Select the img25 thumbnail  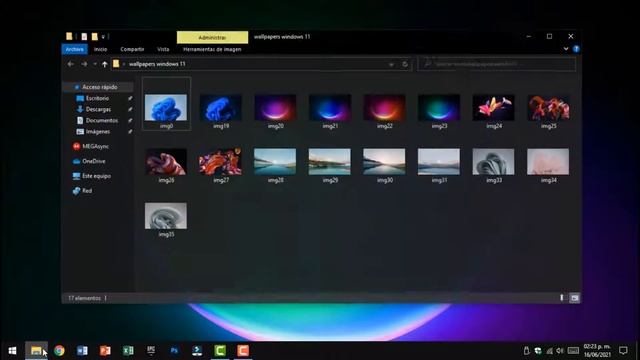pyautogui.click(x=549, y=107)
